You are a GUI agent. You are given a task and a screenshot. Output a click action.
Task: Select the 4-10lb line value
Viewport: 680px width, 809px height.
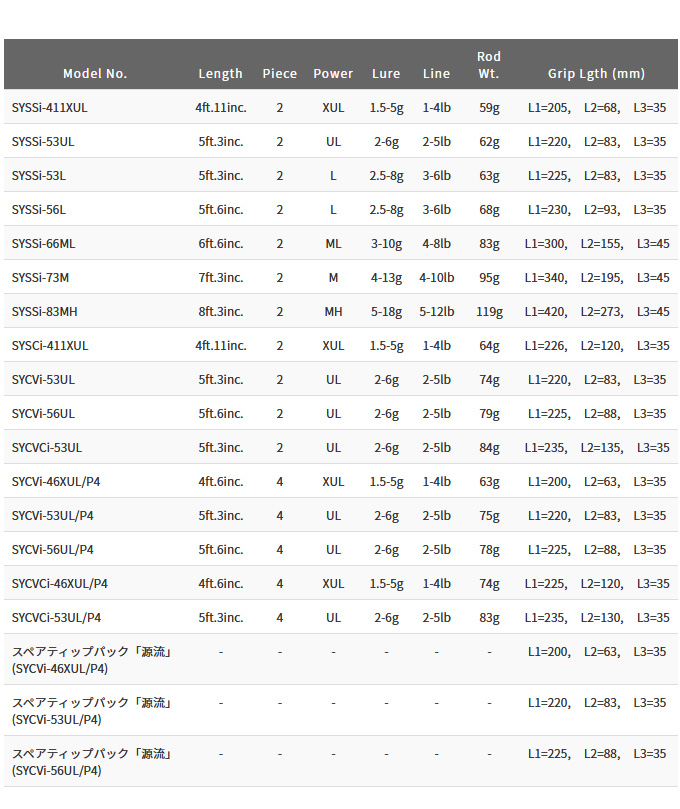point(436,278)
